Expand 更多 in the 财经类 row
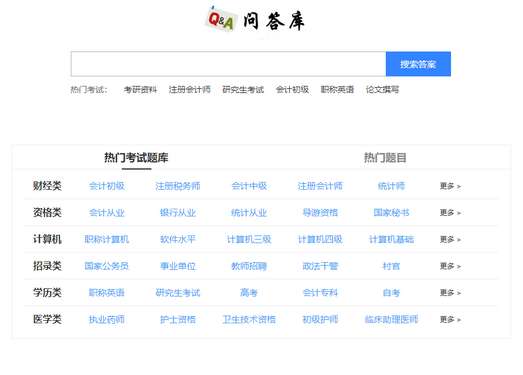Screen dimensions: 523x375 [450, 186]
